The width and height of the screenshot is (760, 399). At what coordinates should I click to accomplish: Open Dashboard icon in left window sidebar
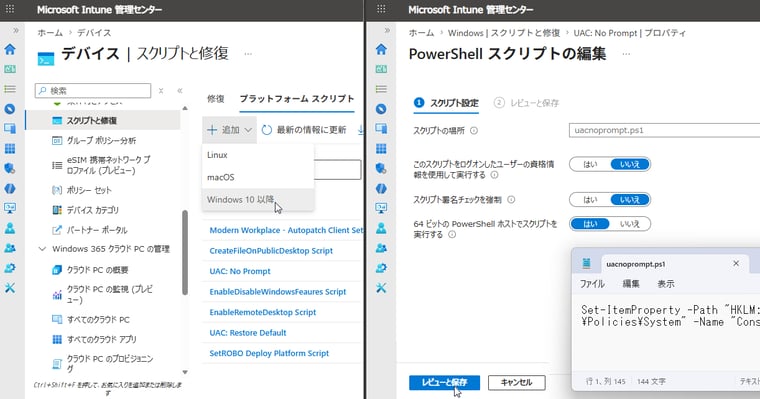[x=10, y=69]
